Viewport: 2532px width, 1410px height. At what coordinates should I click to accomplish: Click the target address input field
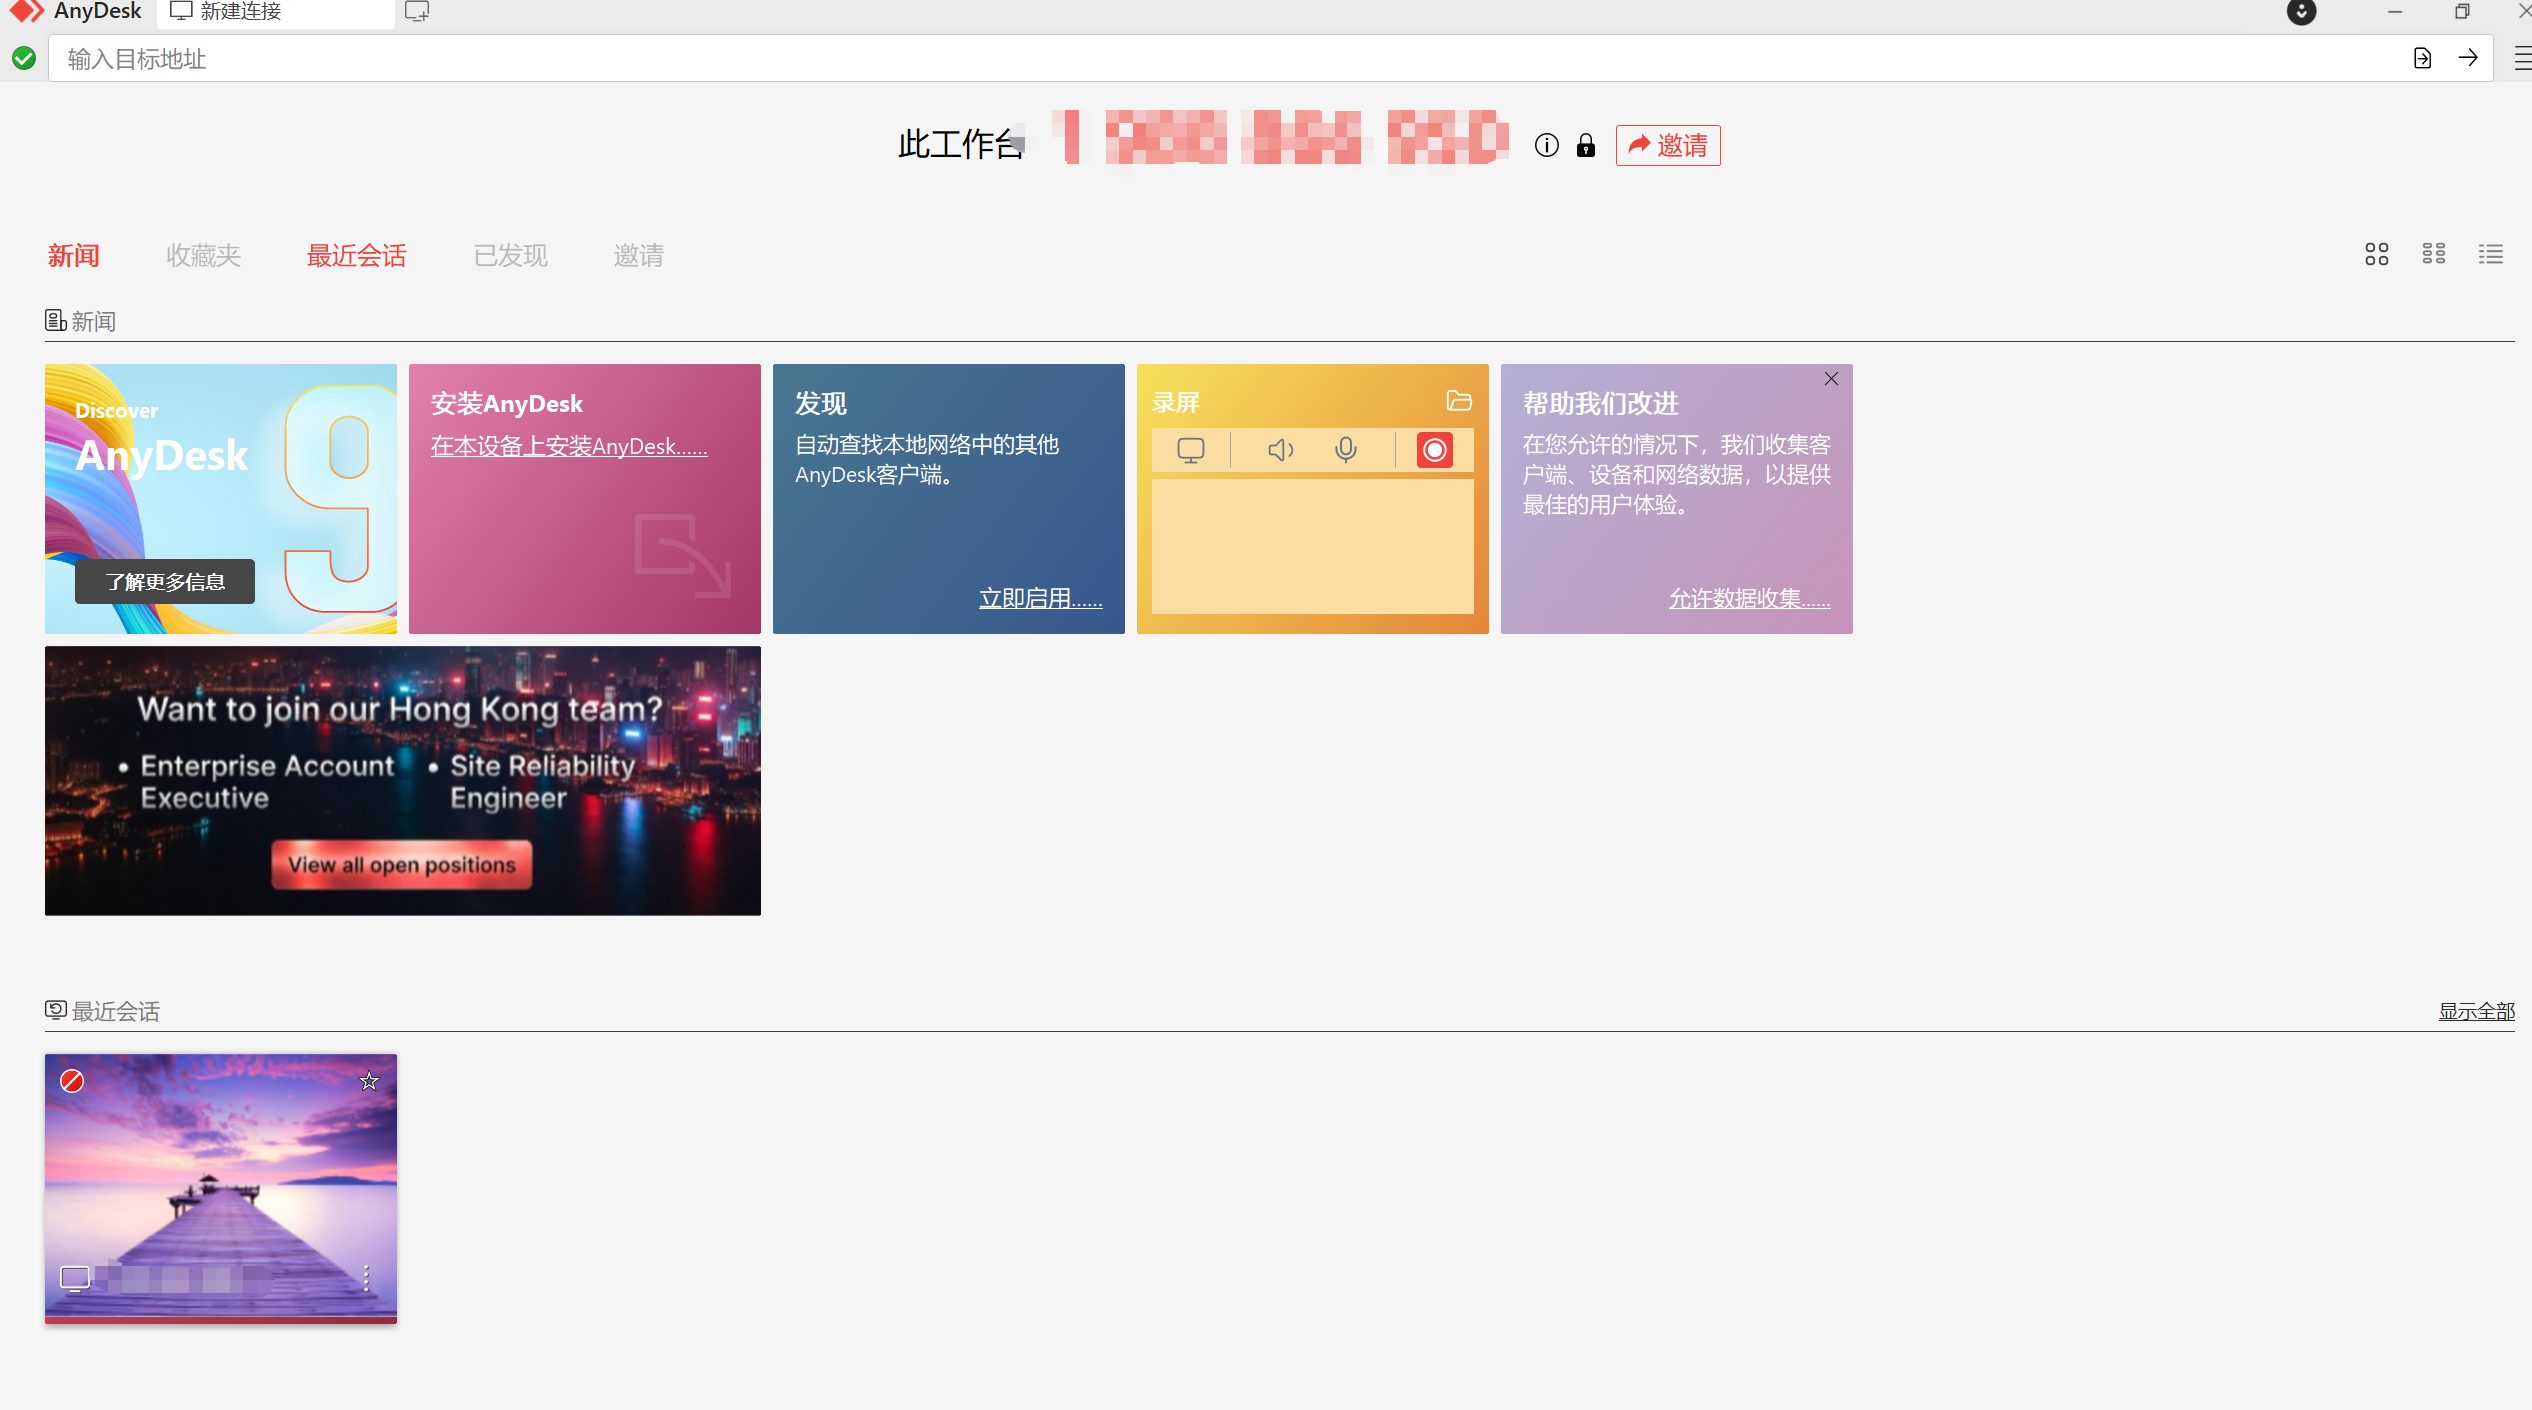pos(1200,59)
